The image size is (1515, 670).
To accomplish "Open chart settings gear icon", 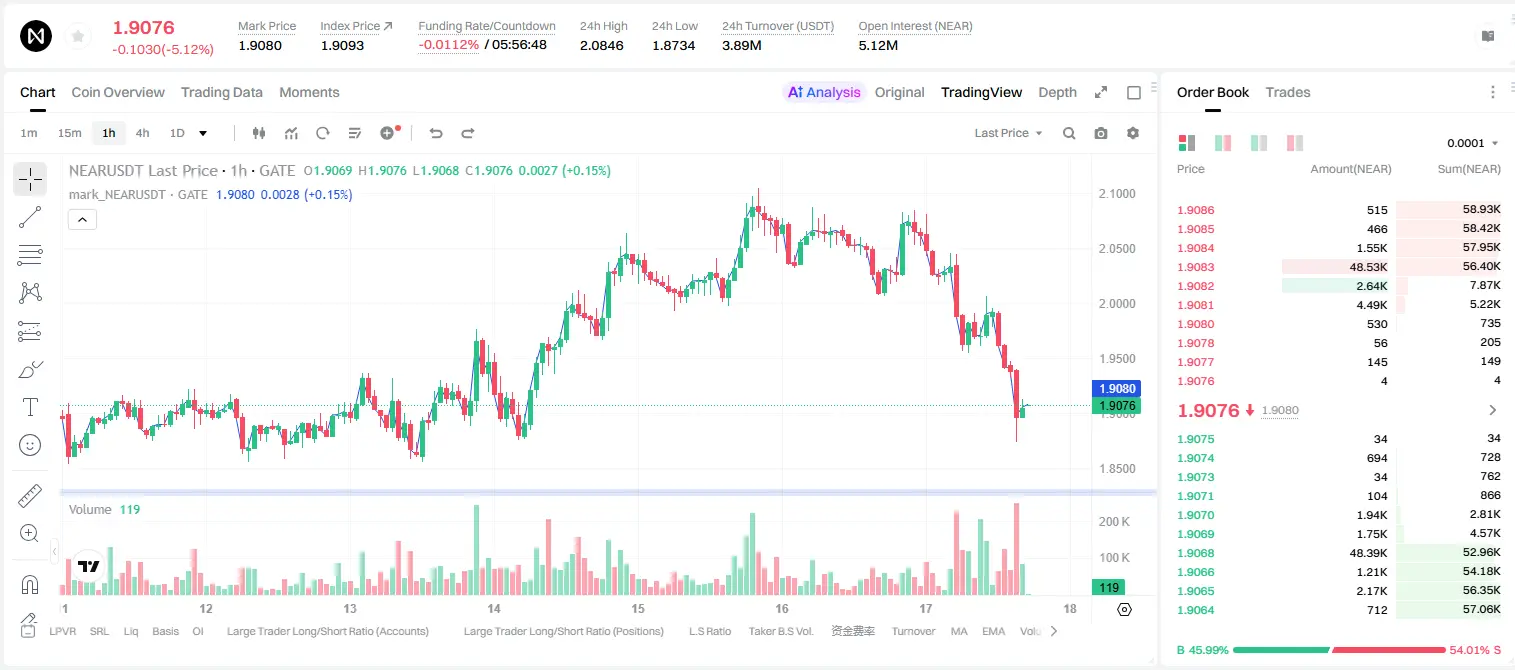I will pos(1133,133).
